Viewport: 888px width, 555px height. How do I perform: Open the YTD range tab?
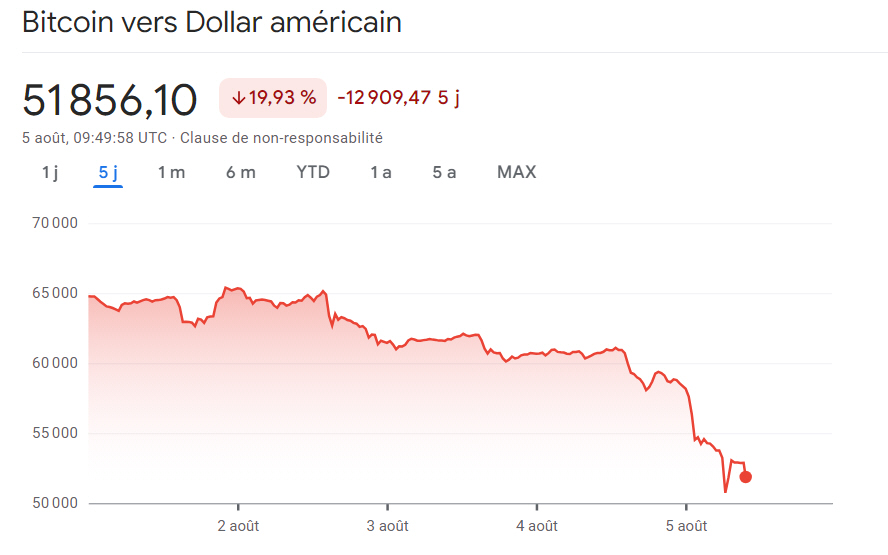(x=313, y=172)
